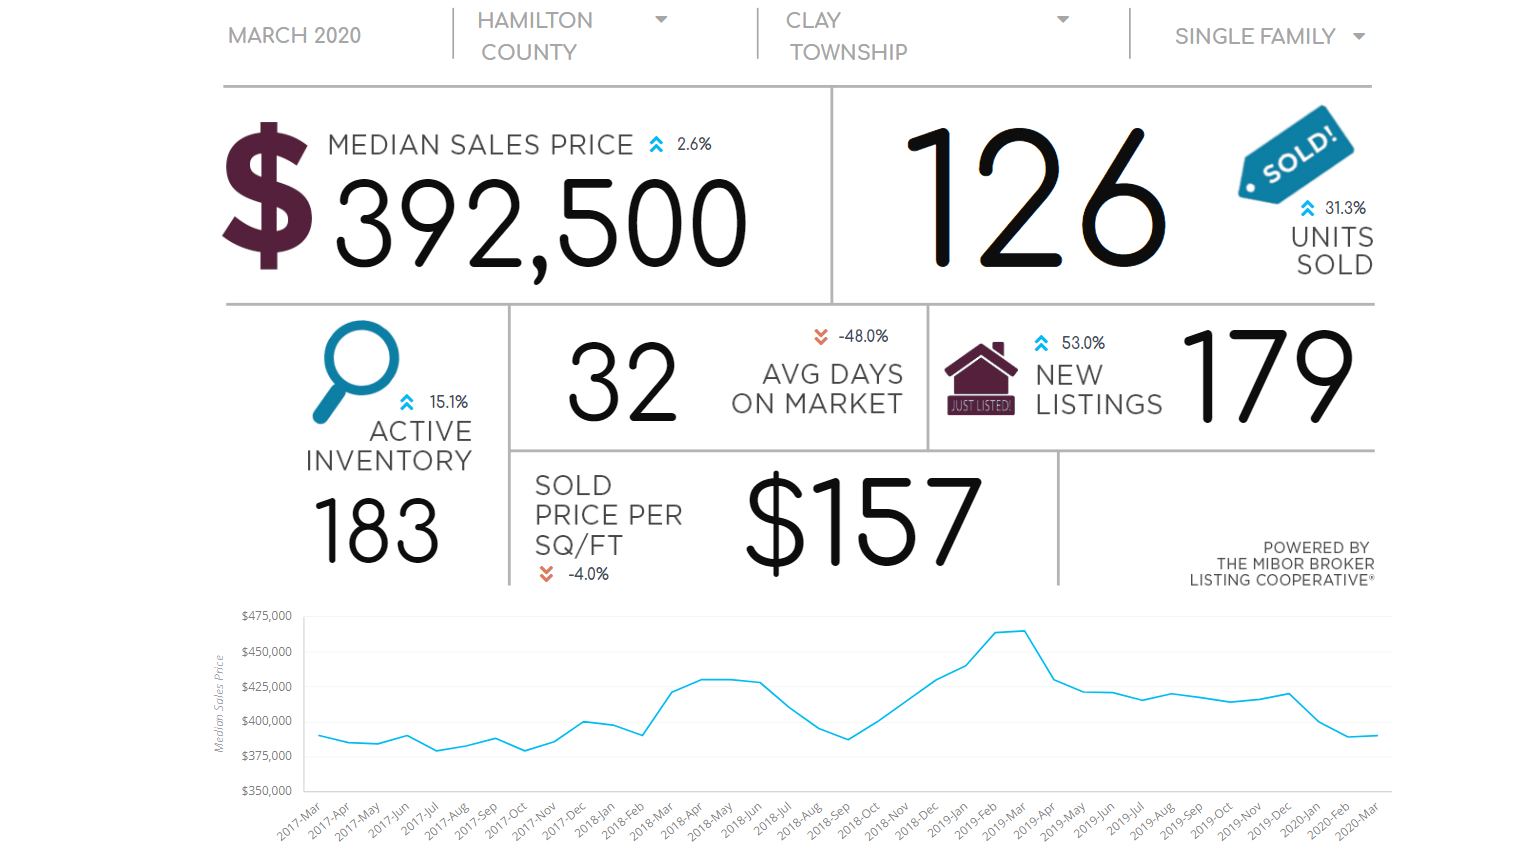
Task: Click the $425,000 y-axis label
Action: point(266,687)
